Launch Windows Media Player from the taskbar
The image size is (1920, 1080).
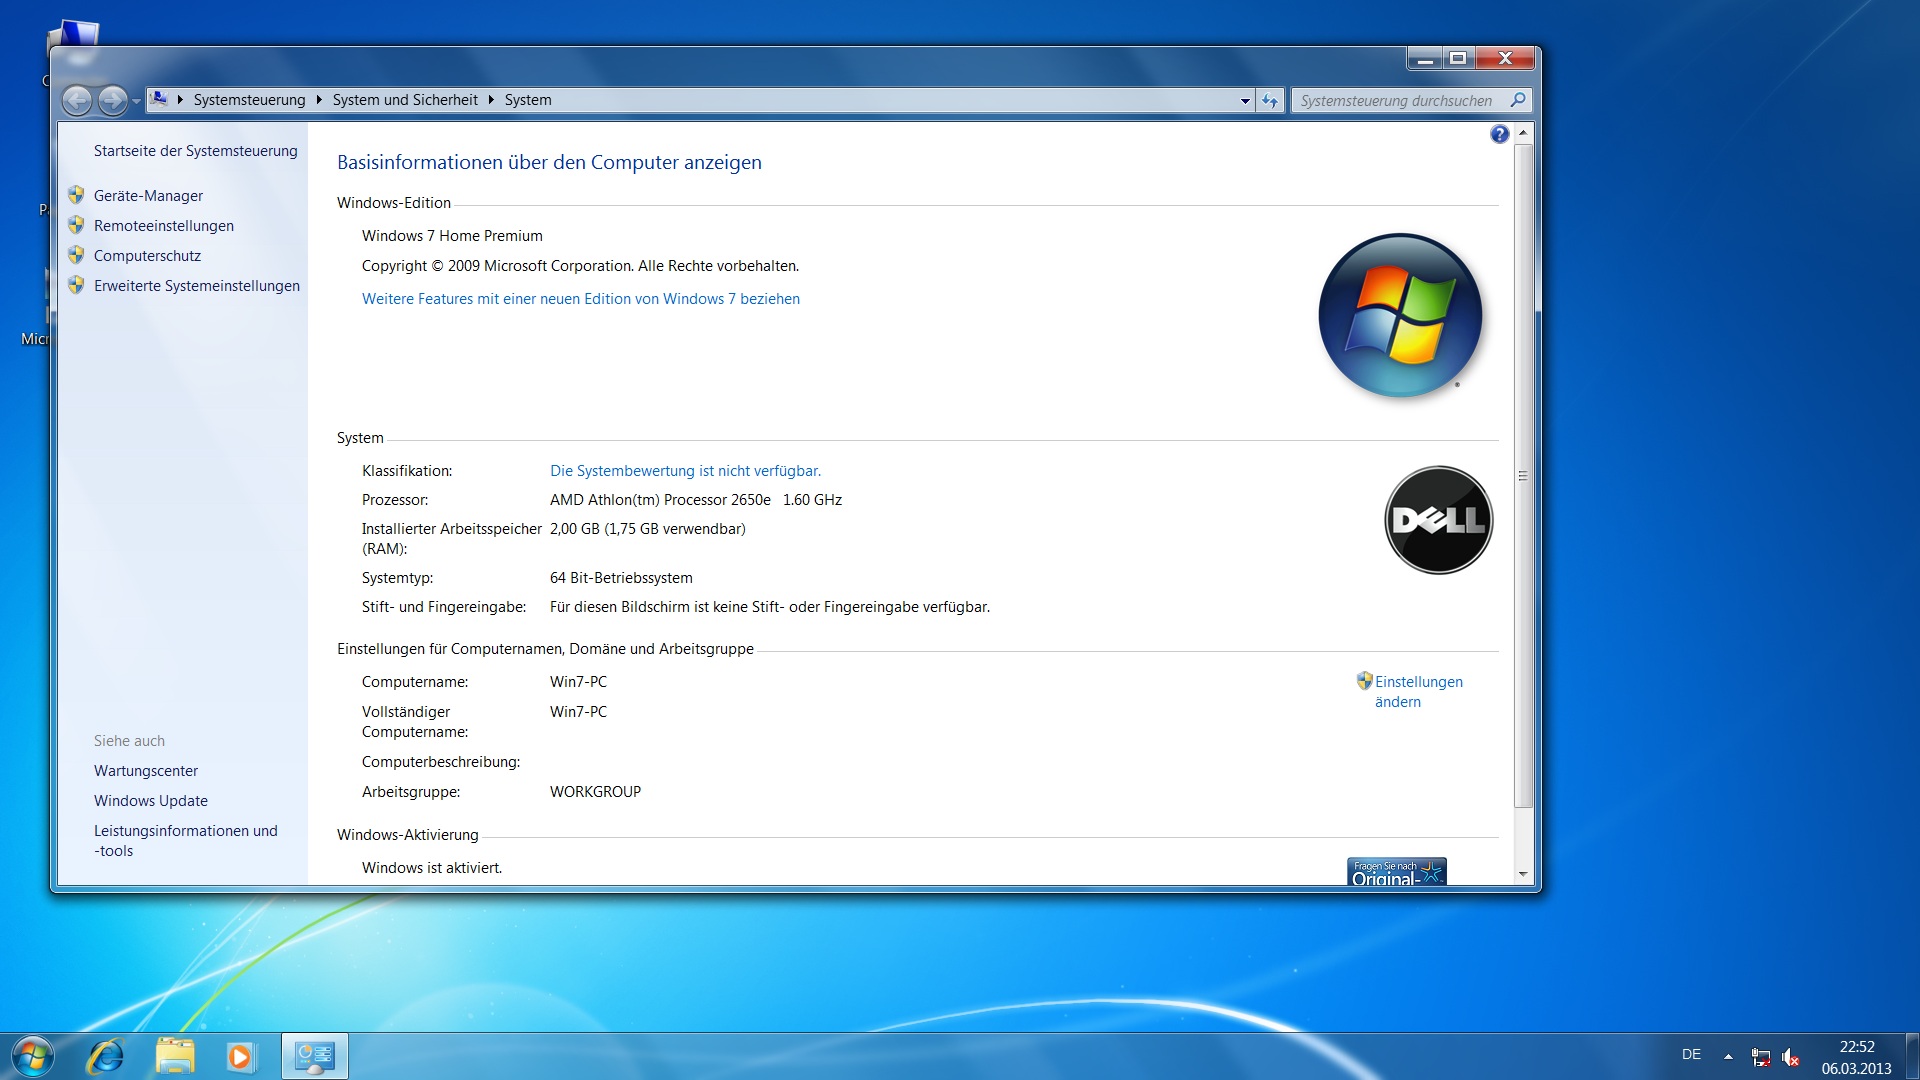pos(240,1056)
